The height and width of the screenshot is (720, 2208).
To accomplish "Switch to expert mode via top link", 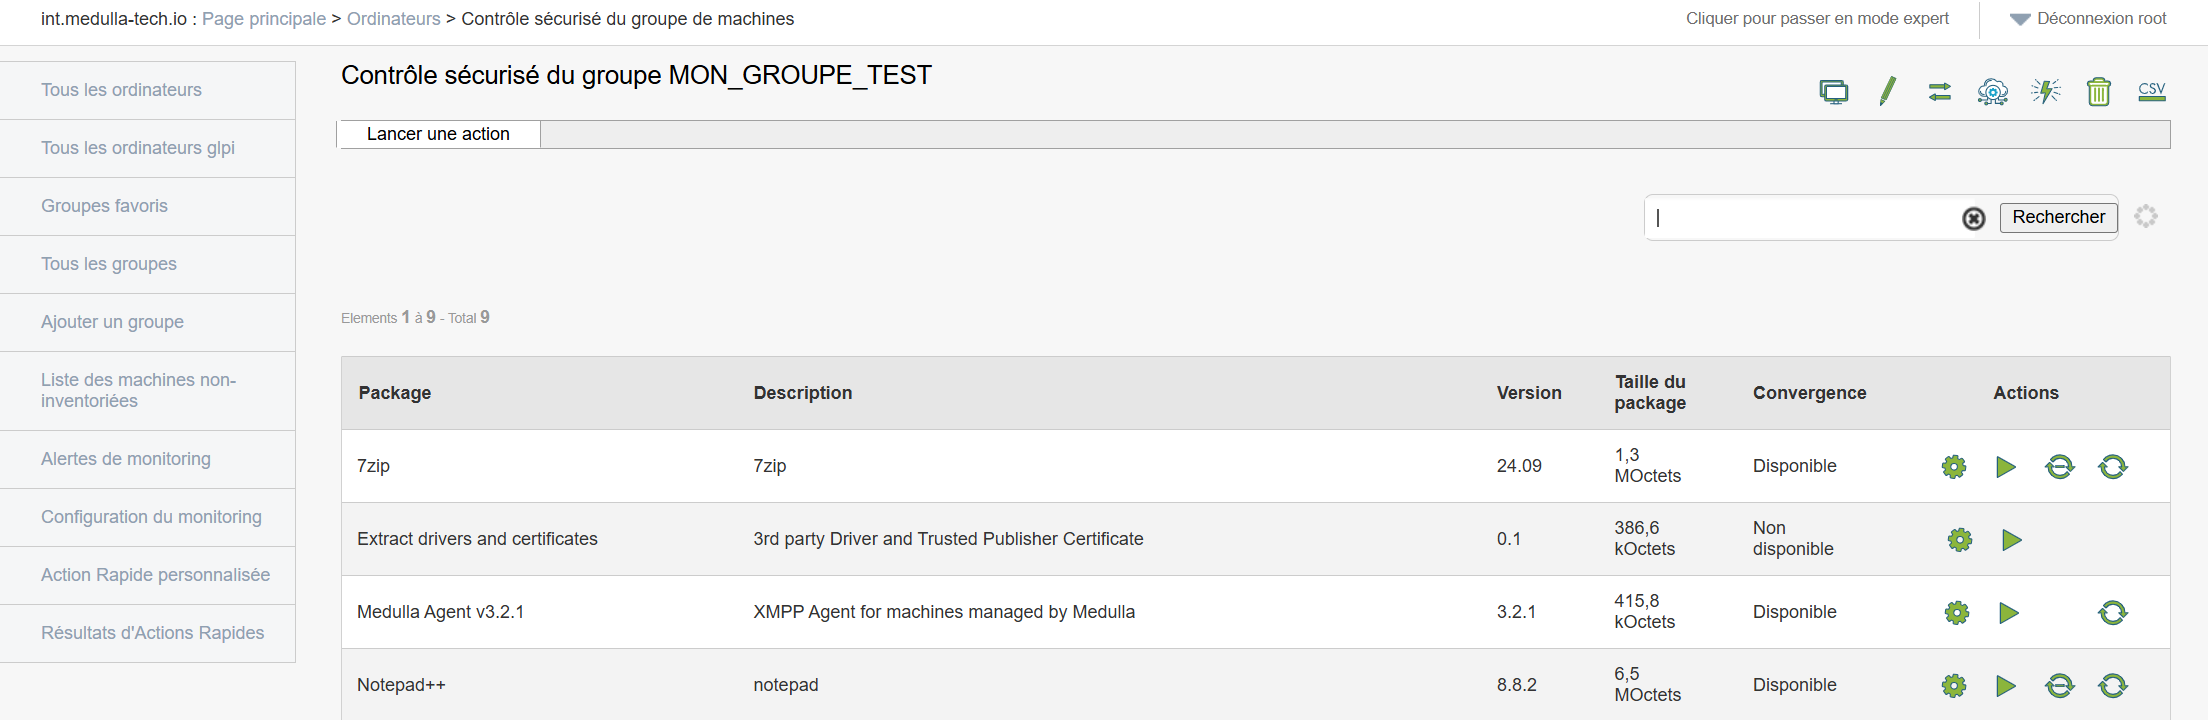I will [1817, 19].
